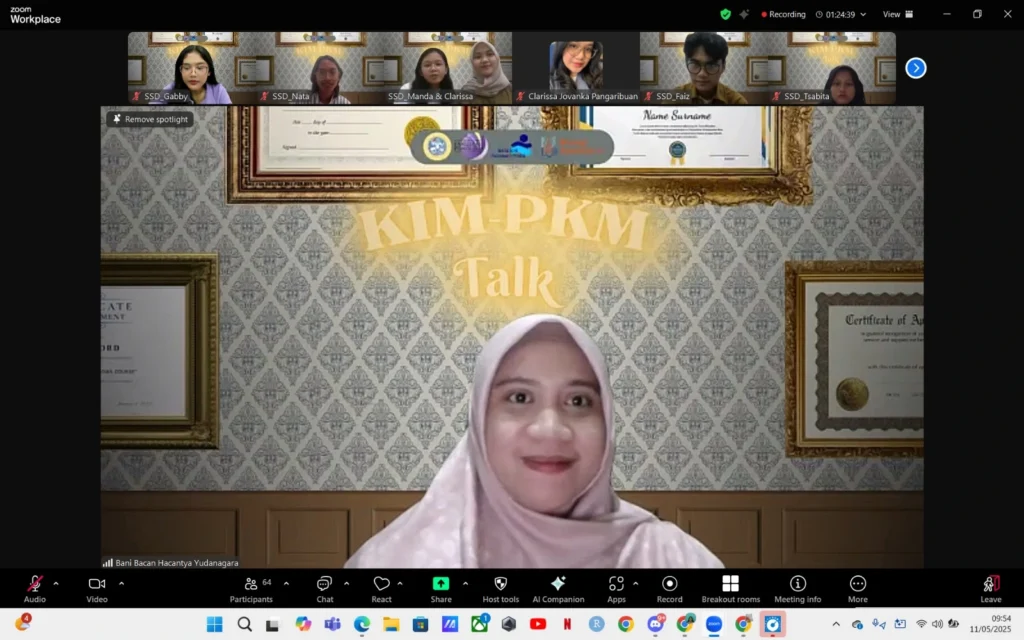
Task: Open the React heart menu
Action: (381, 588)
